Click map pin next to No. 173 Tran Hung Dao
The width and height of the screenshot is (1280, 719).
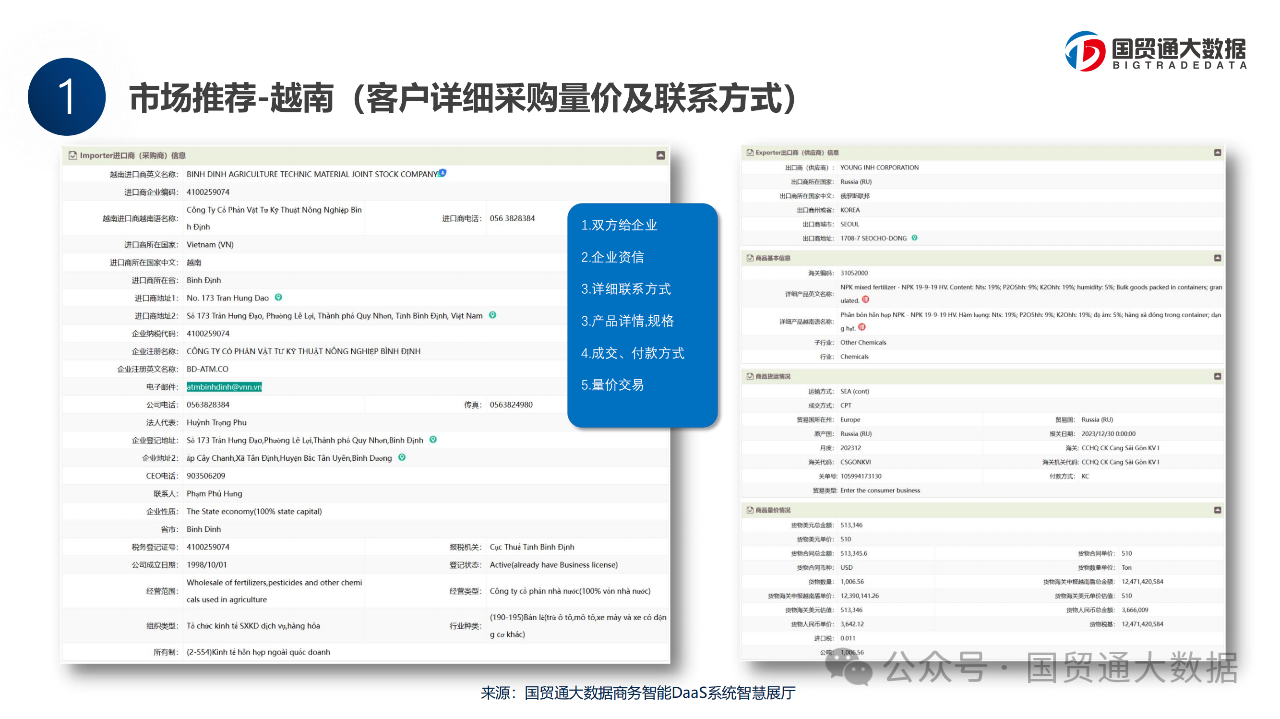[x=278, y=297]
